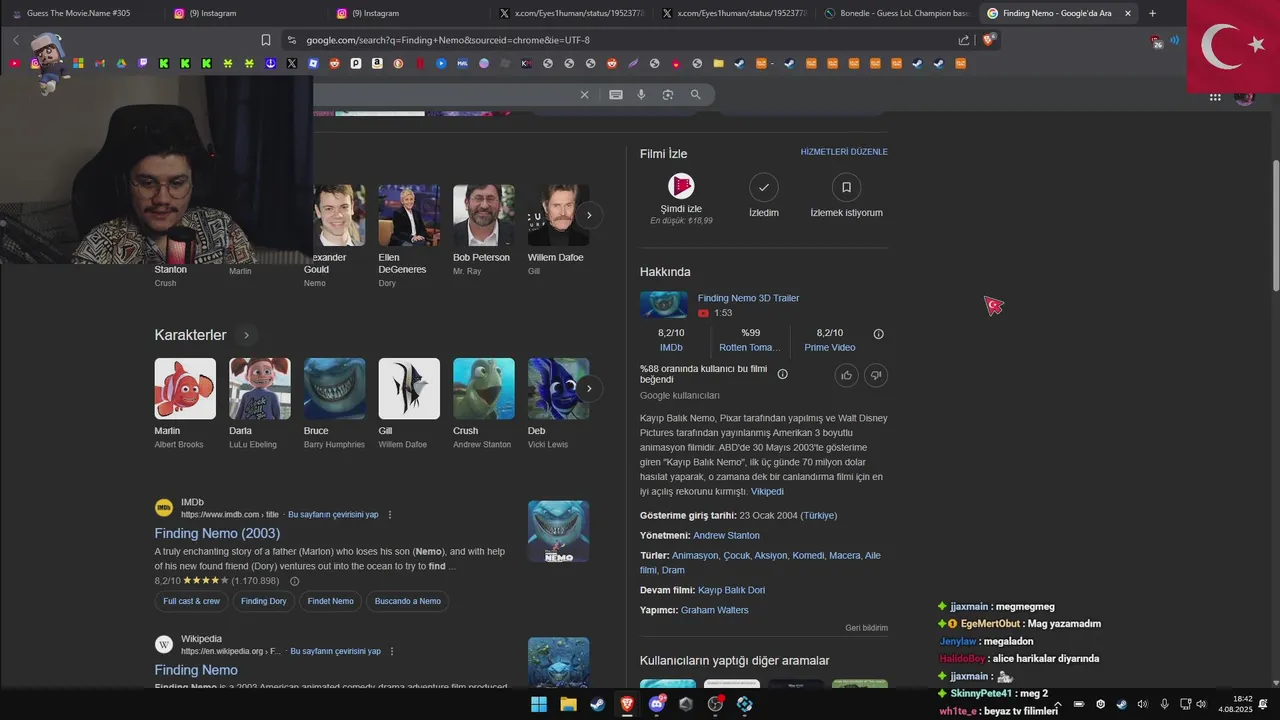Open producer Graham Walters link
1280x720 pixels.
714,610
